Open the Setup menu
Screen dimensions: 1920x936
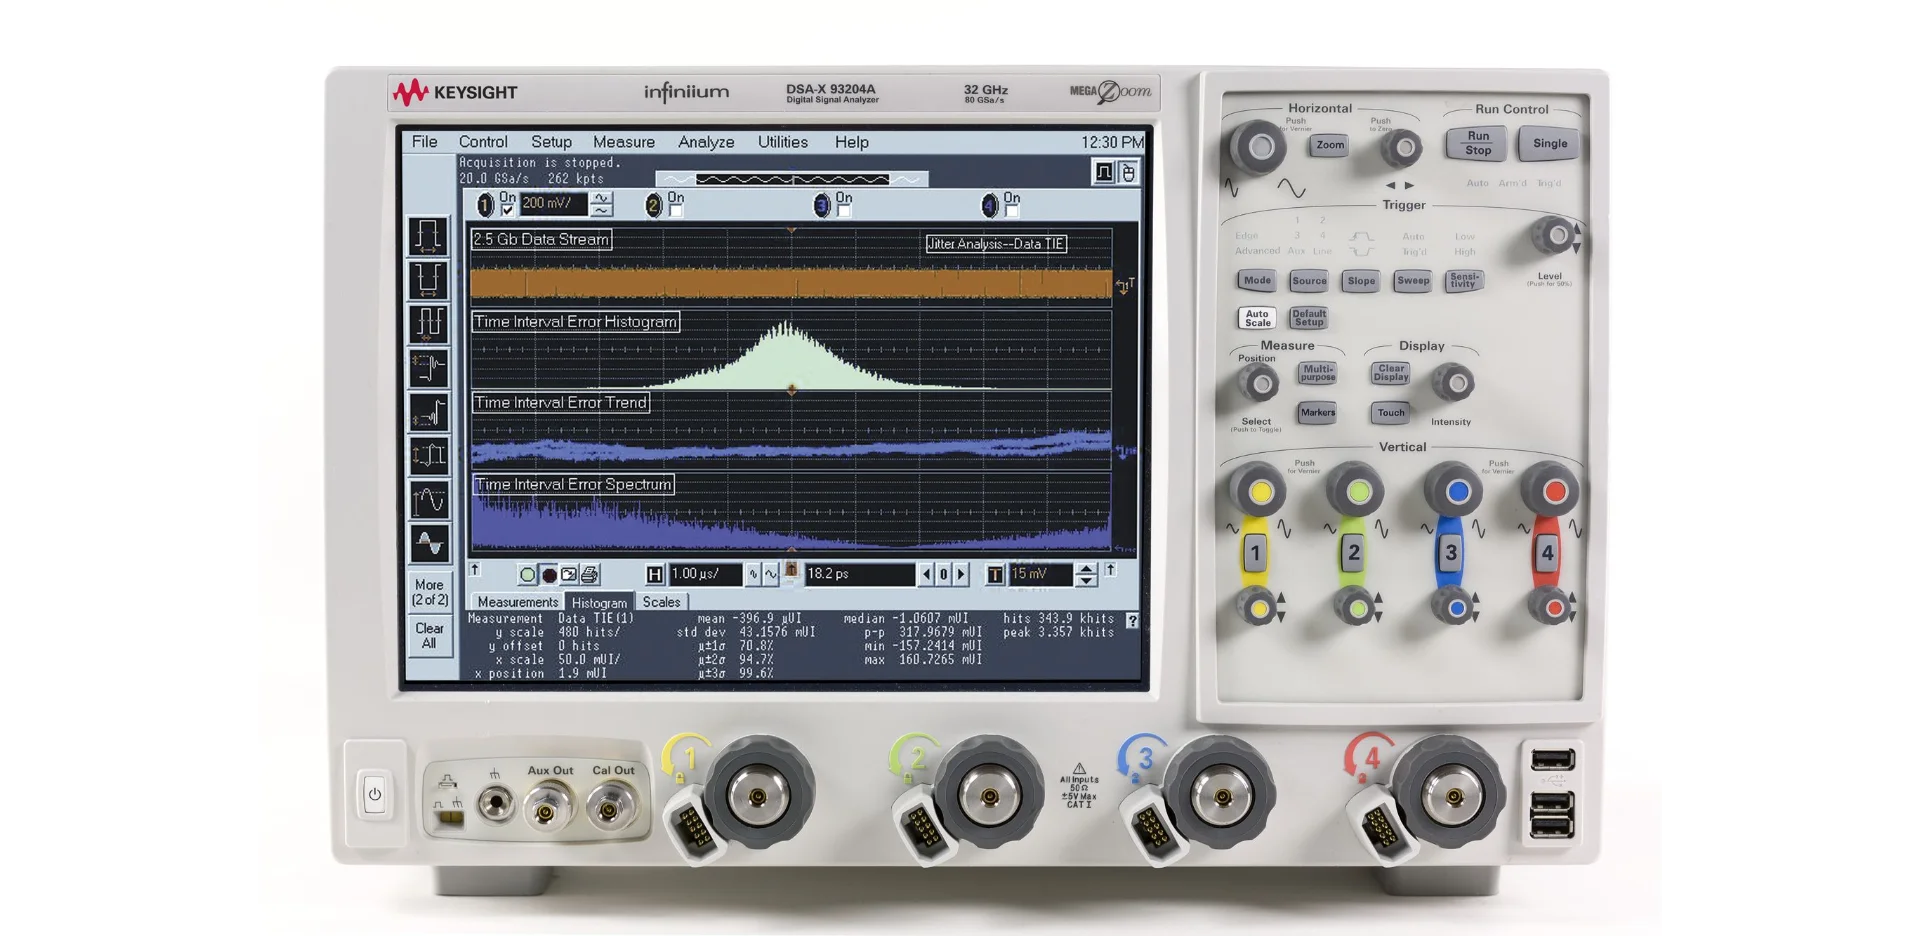tap(551, 142)
